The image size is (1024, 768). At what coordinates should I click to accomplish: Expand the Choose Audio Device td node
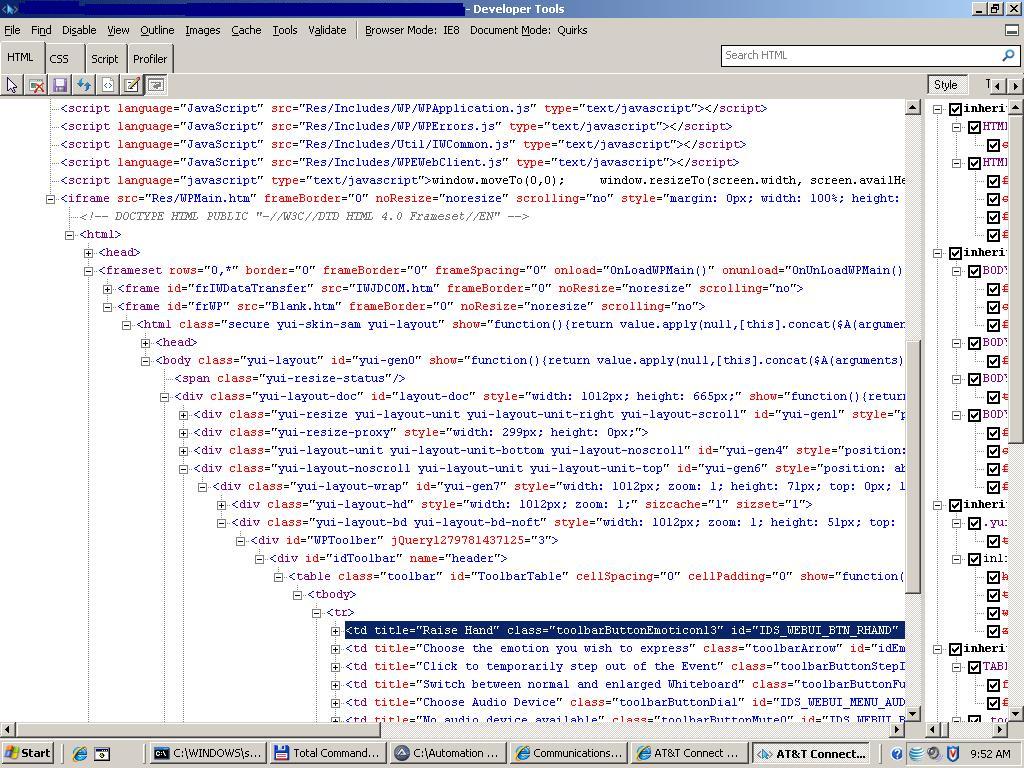(335, 703)
